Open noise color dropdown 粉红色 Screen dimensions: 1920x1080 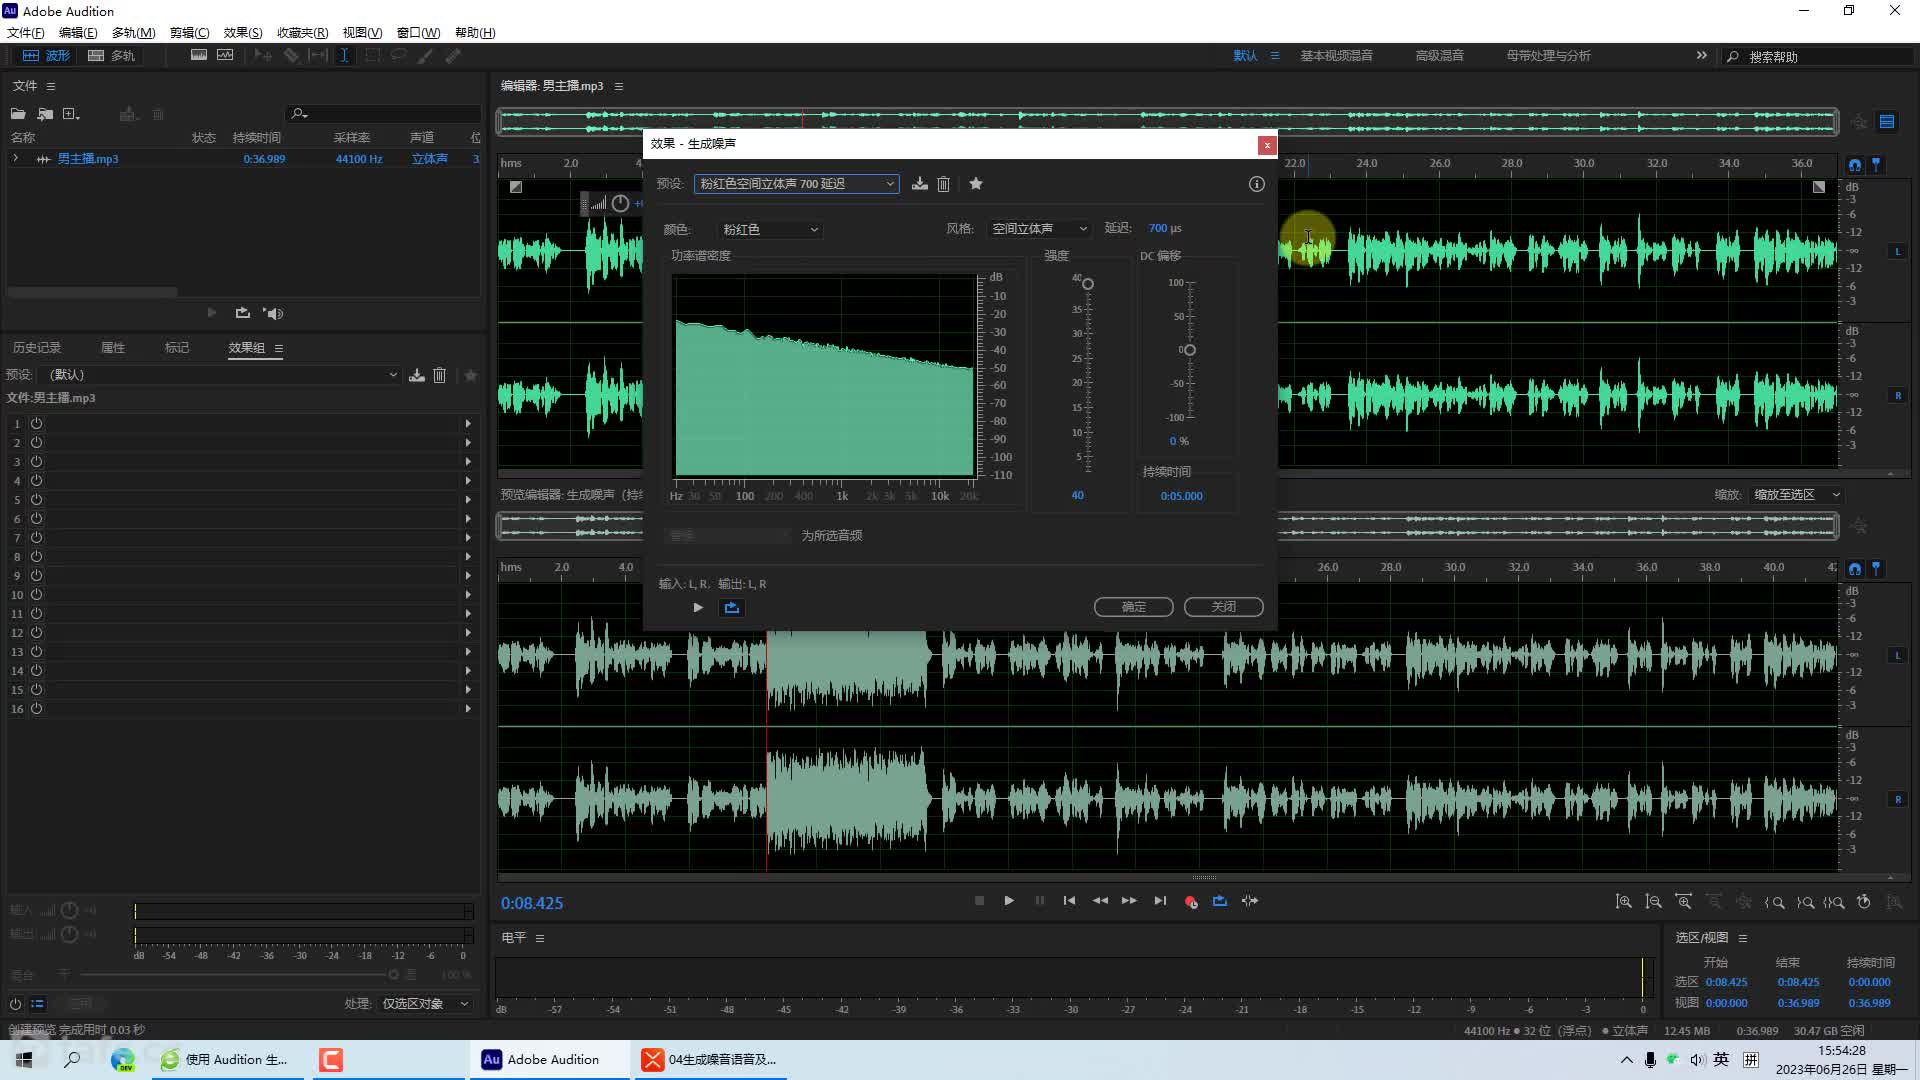(x=770, y=230)
